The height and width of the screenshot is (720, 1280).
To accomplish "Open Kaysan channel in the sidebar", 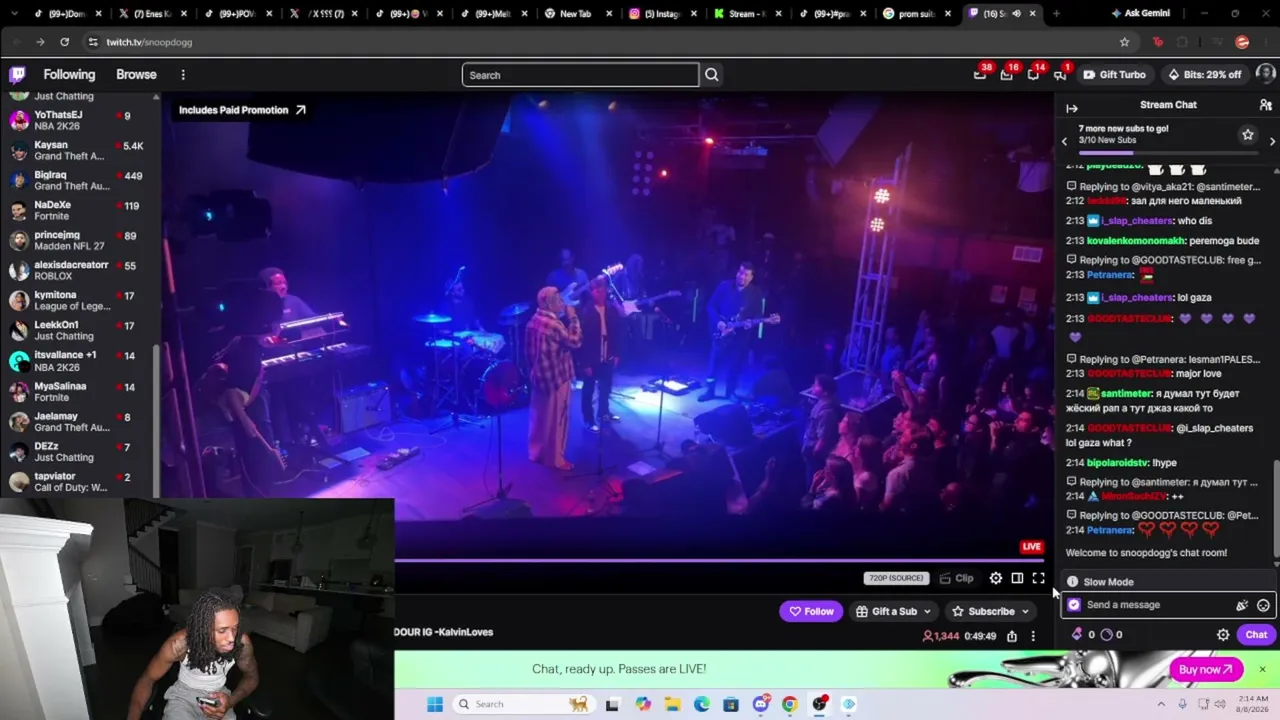I will click(x=80, y=150).
